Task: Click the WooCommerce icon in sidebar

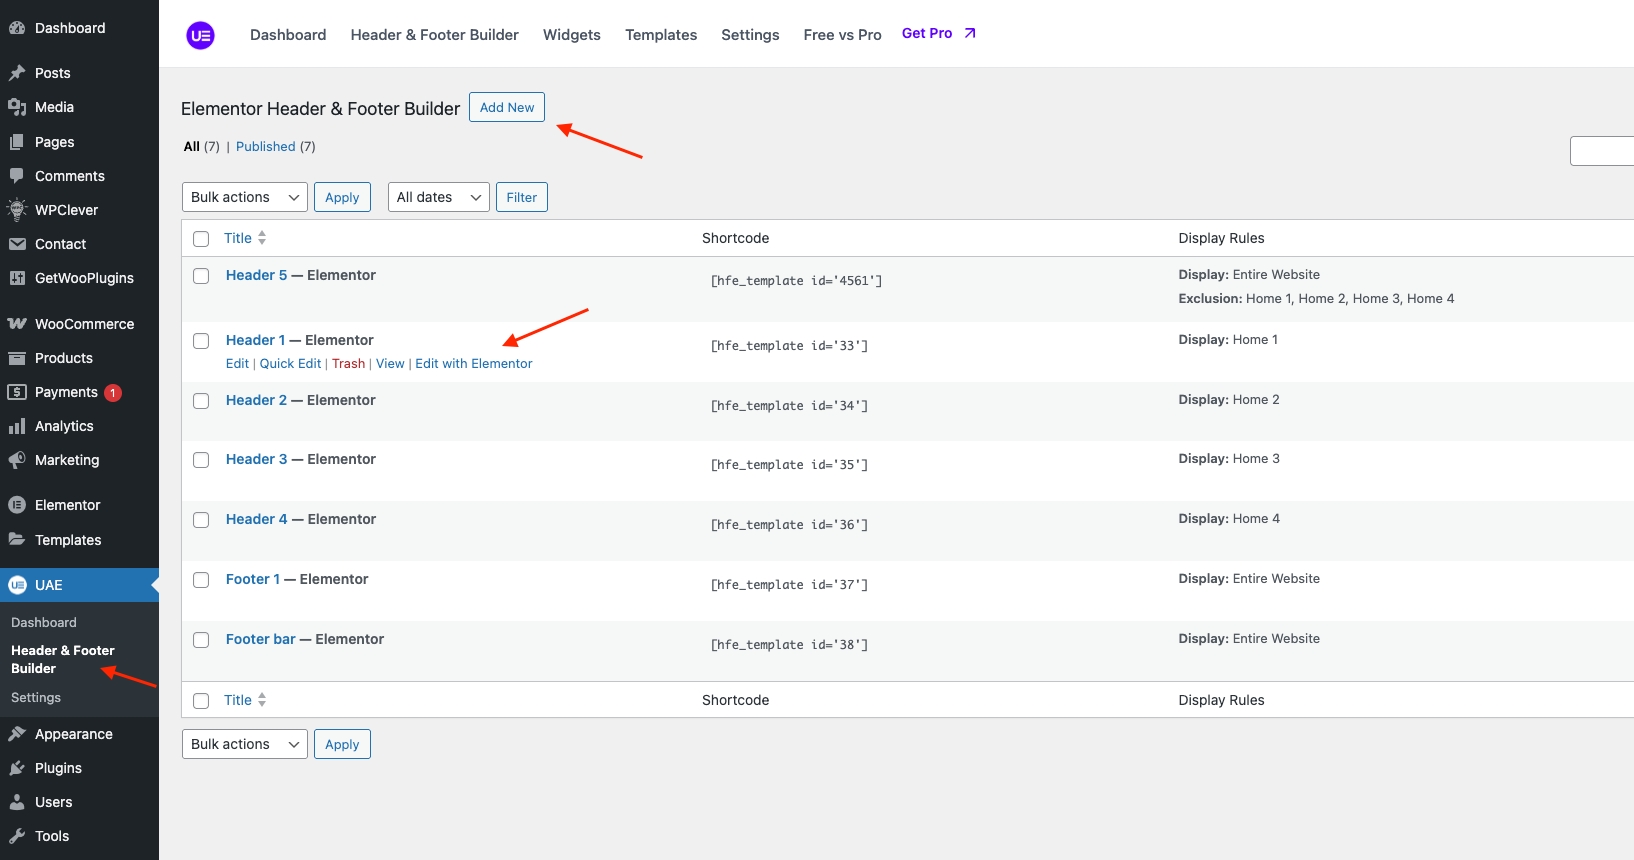Action: point(17,324)
